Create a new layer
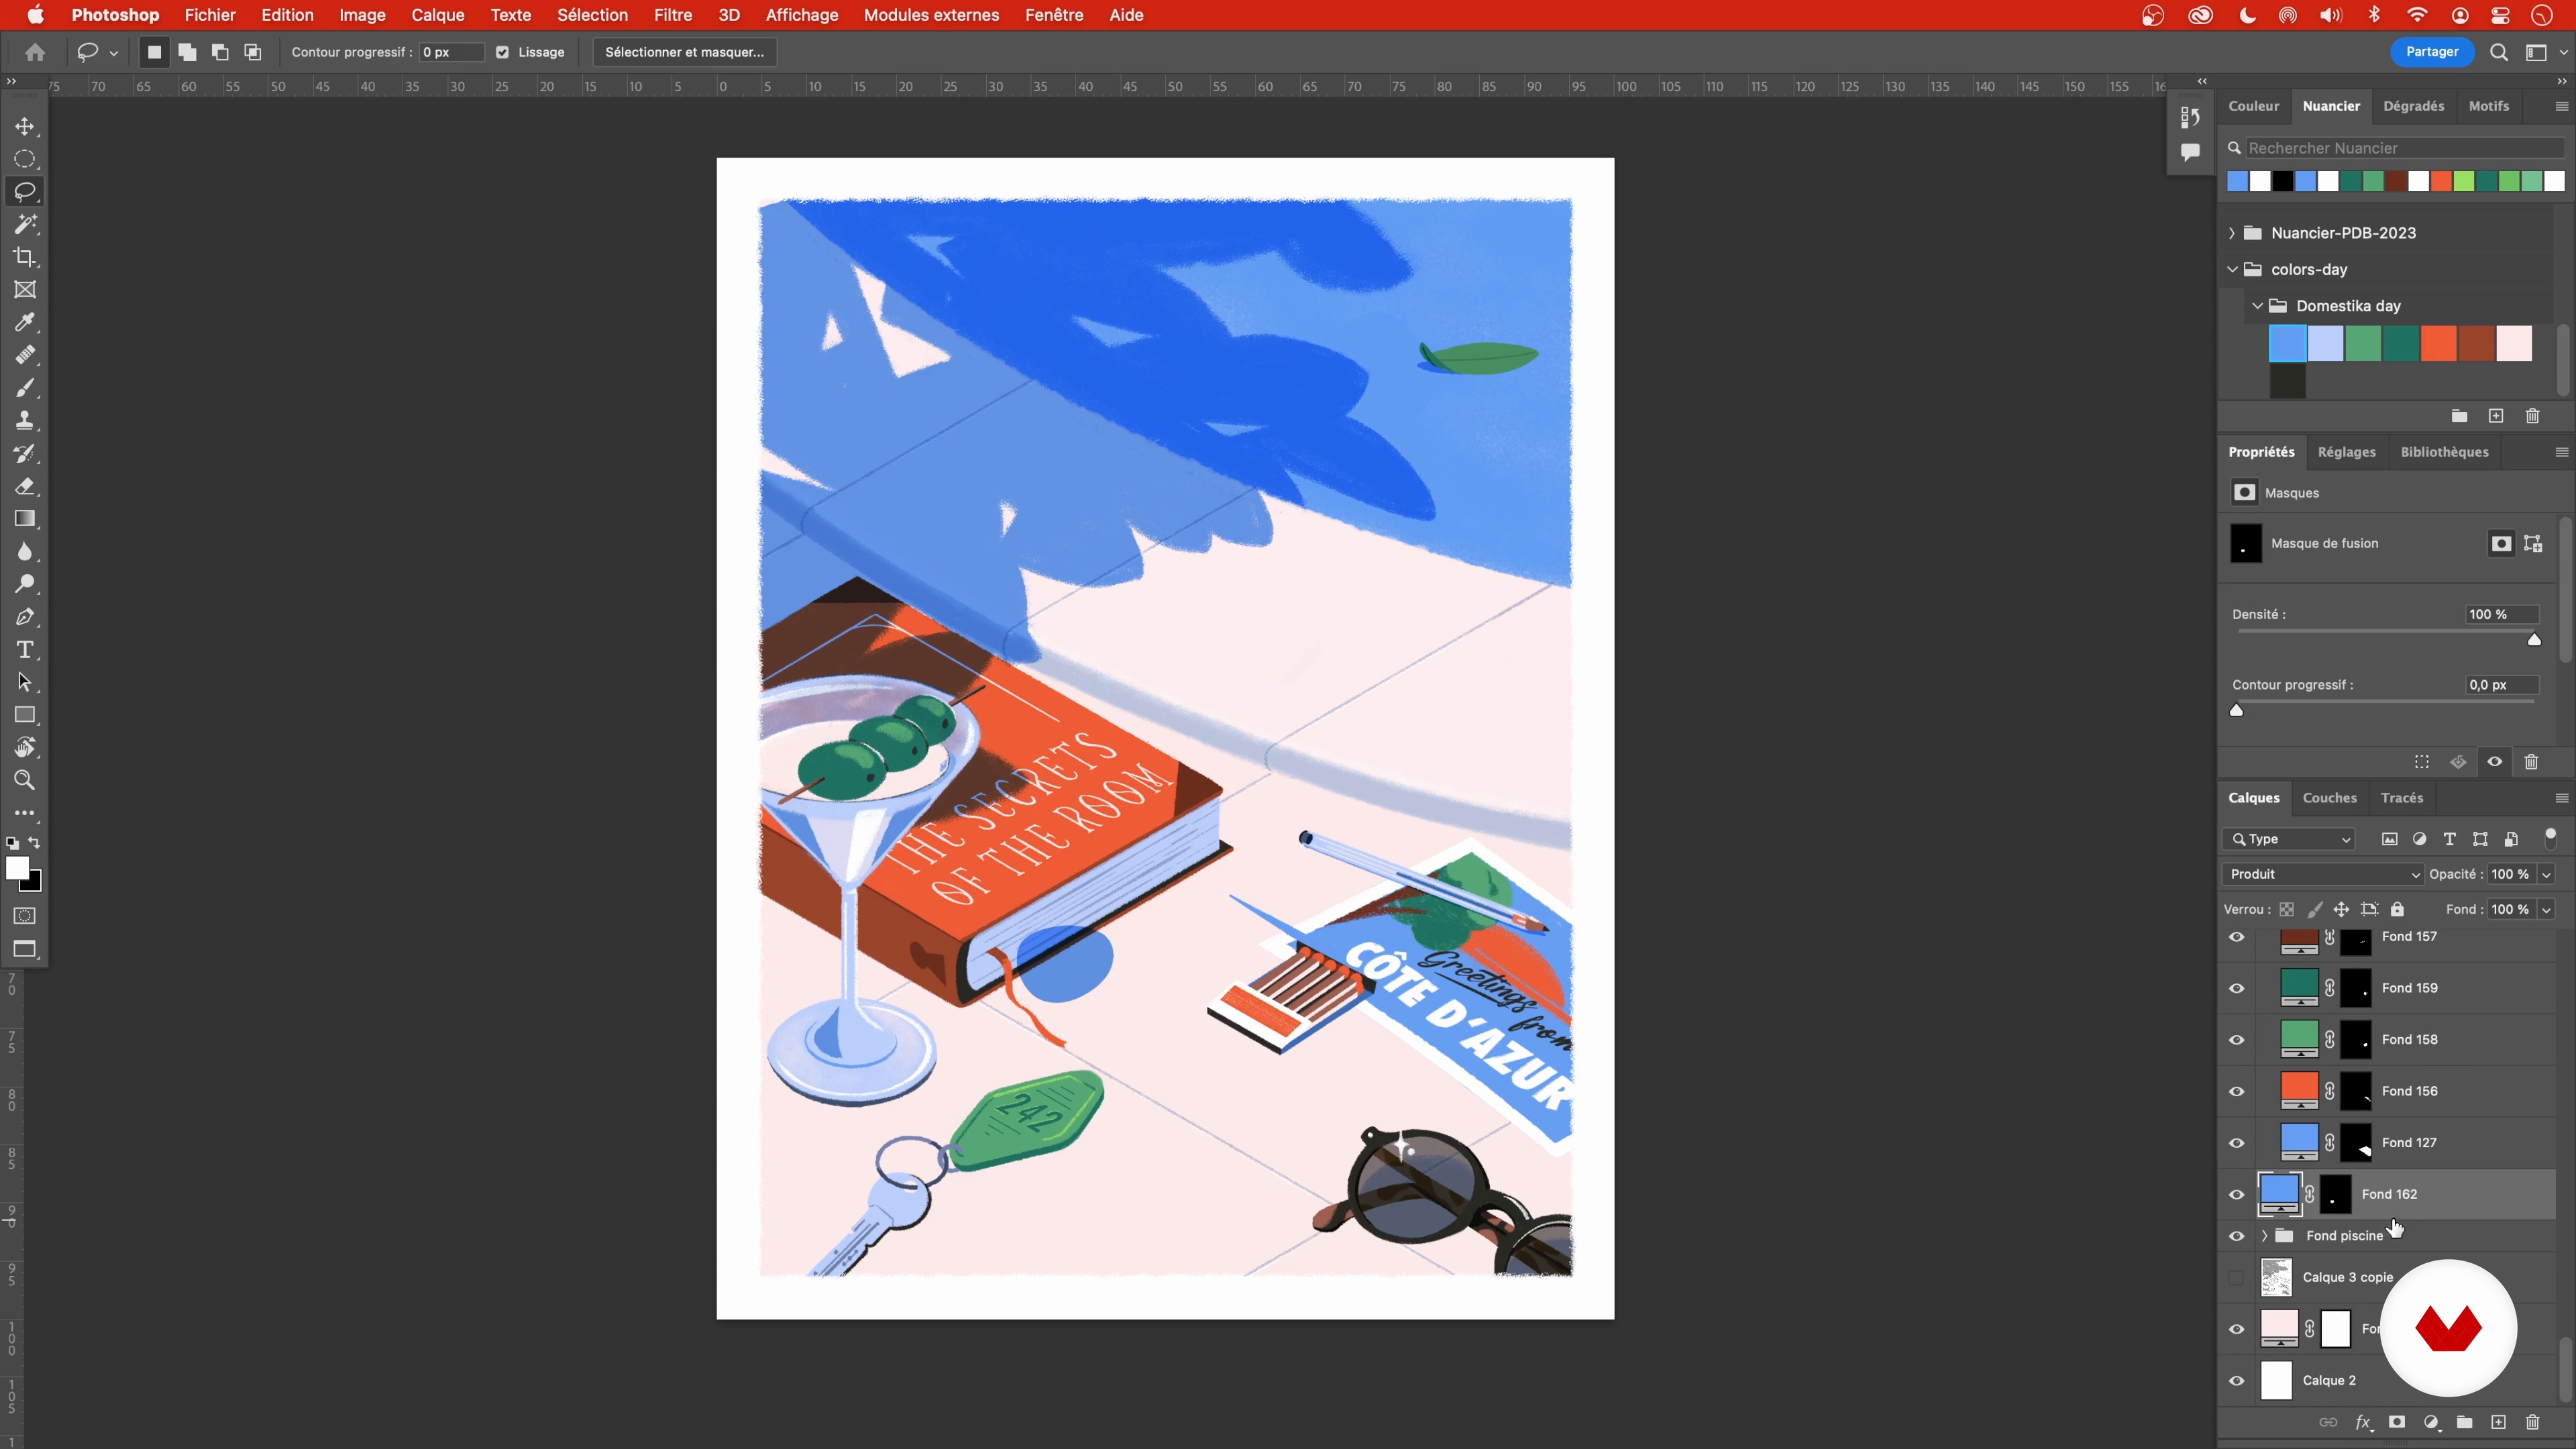The width and height of the screenshot is (2576, 1449). pos(2498,1422)
